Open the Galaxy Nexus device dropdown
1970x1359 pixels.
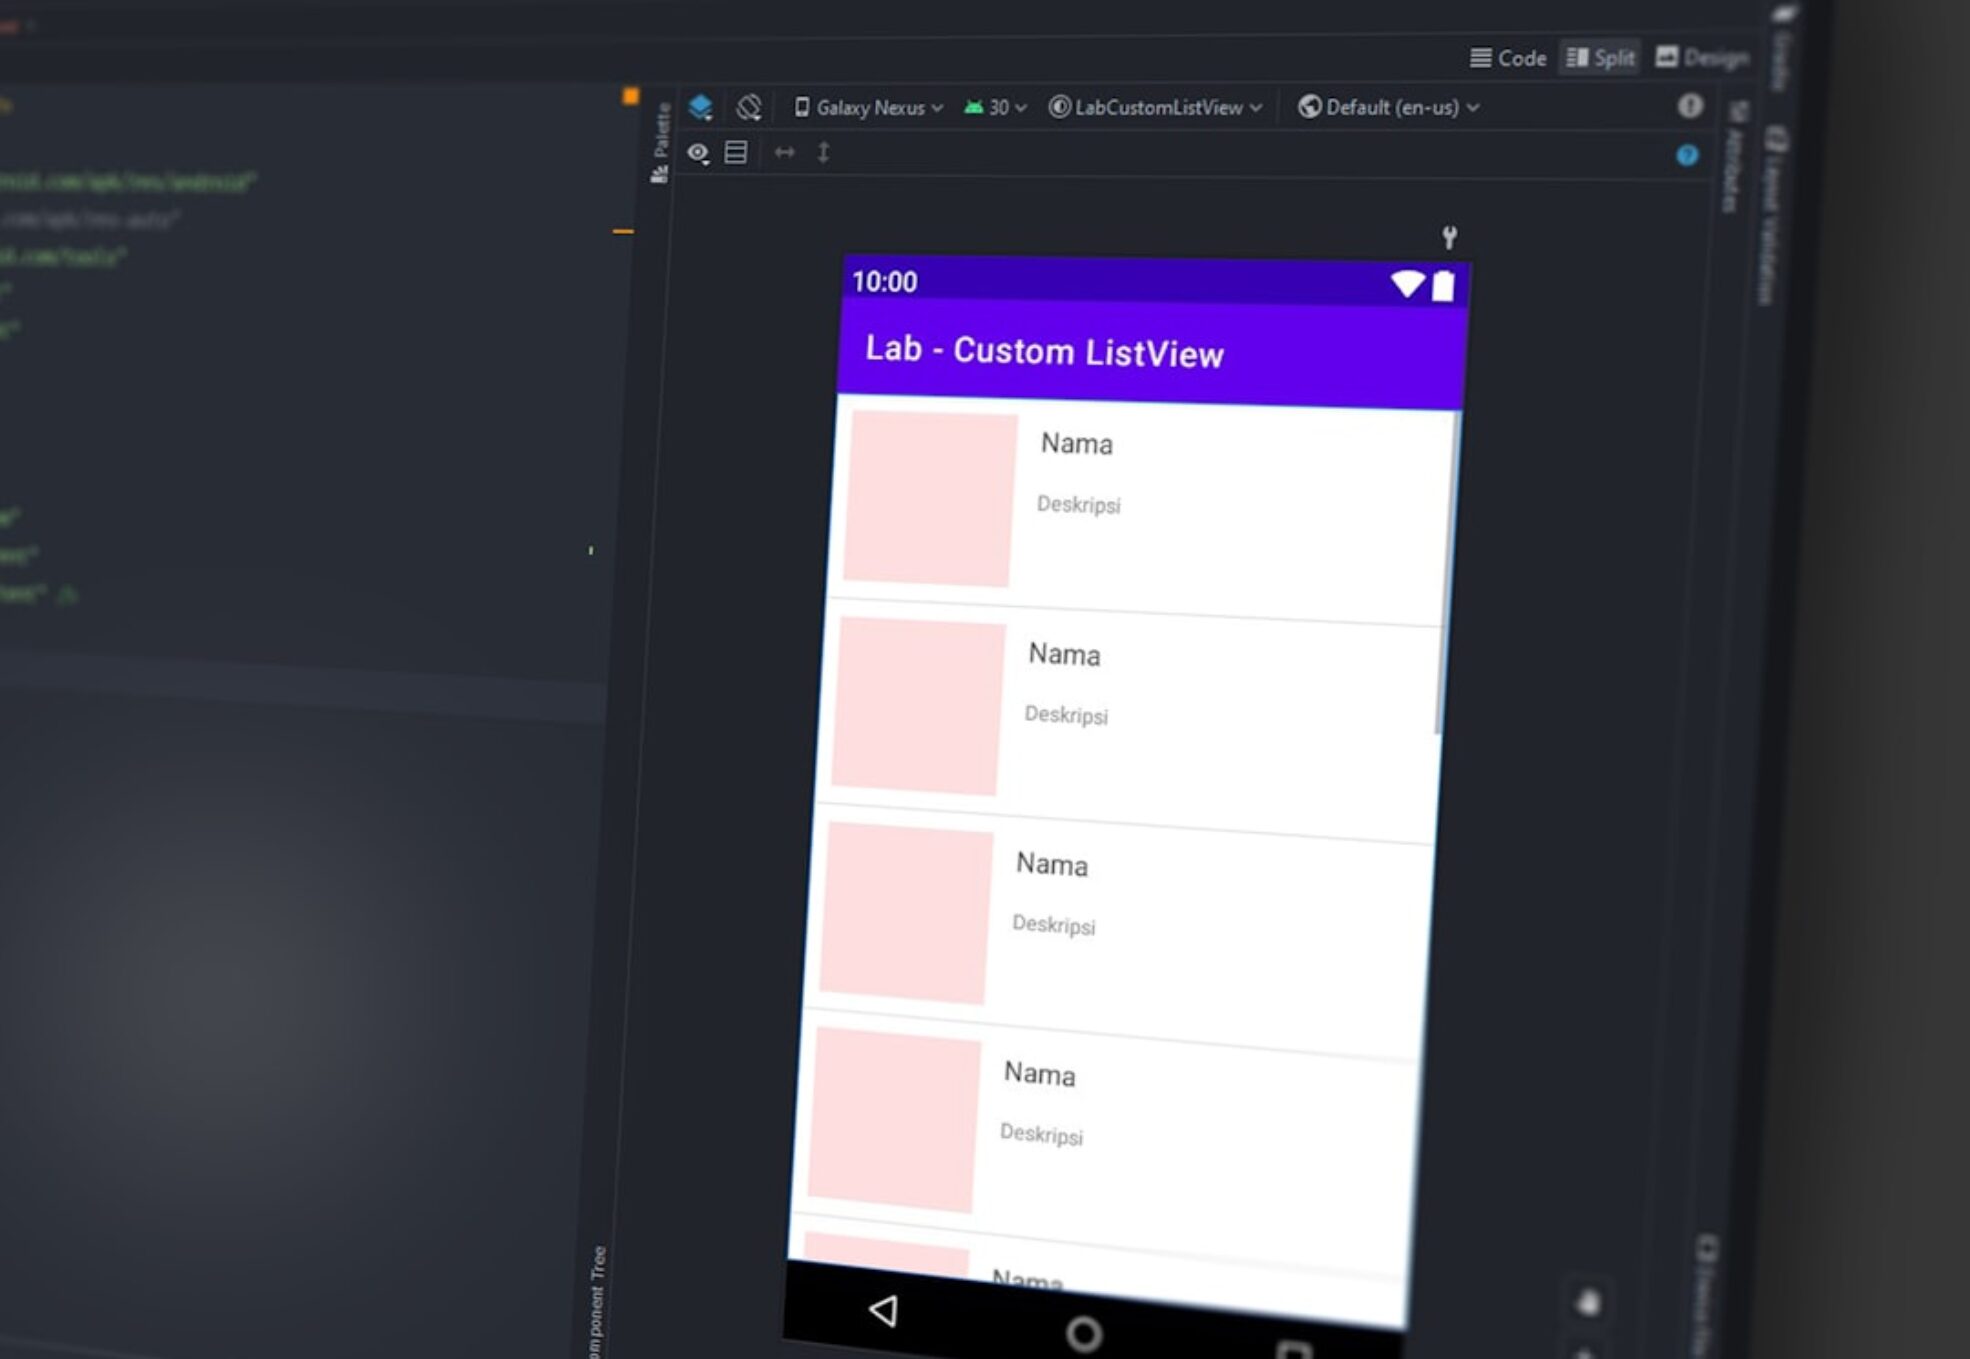(868, 107)
